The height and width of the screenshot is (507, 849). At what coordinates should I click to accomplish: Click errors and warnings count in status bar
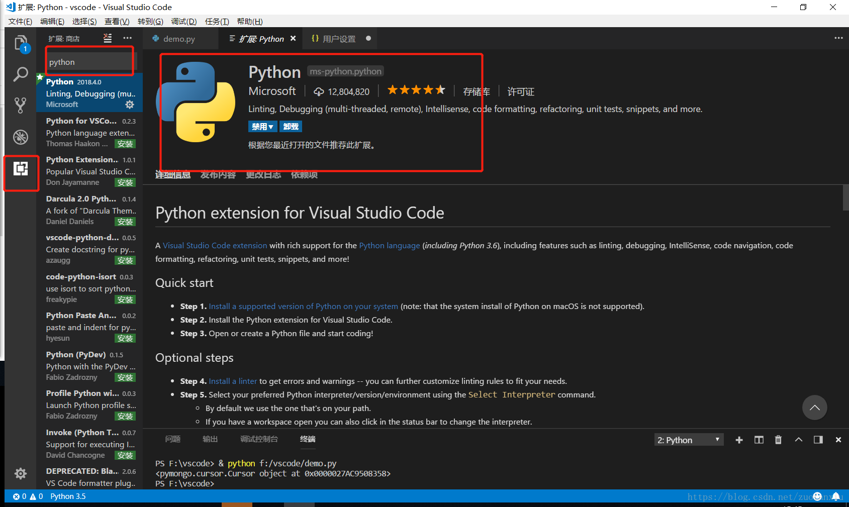click(x=28, y=496)
